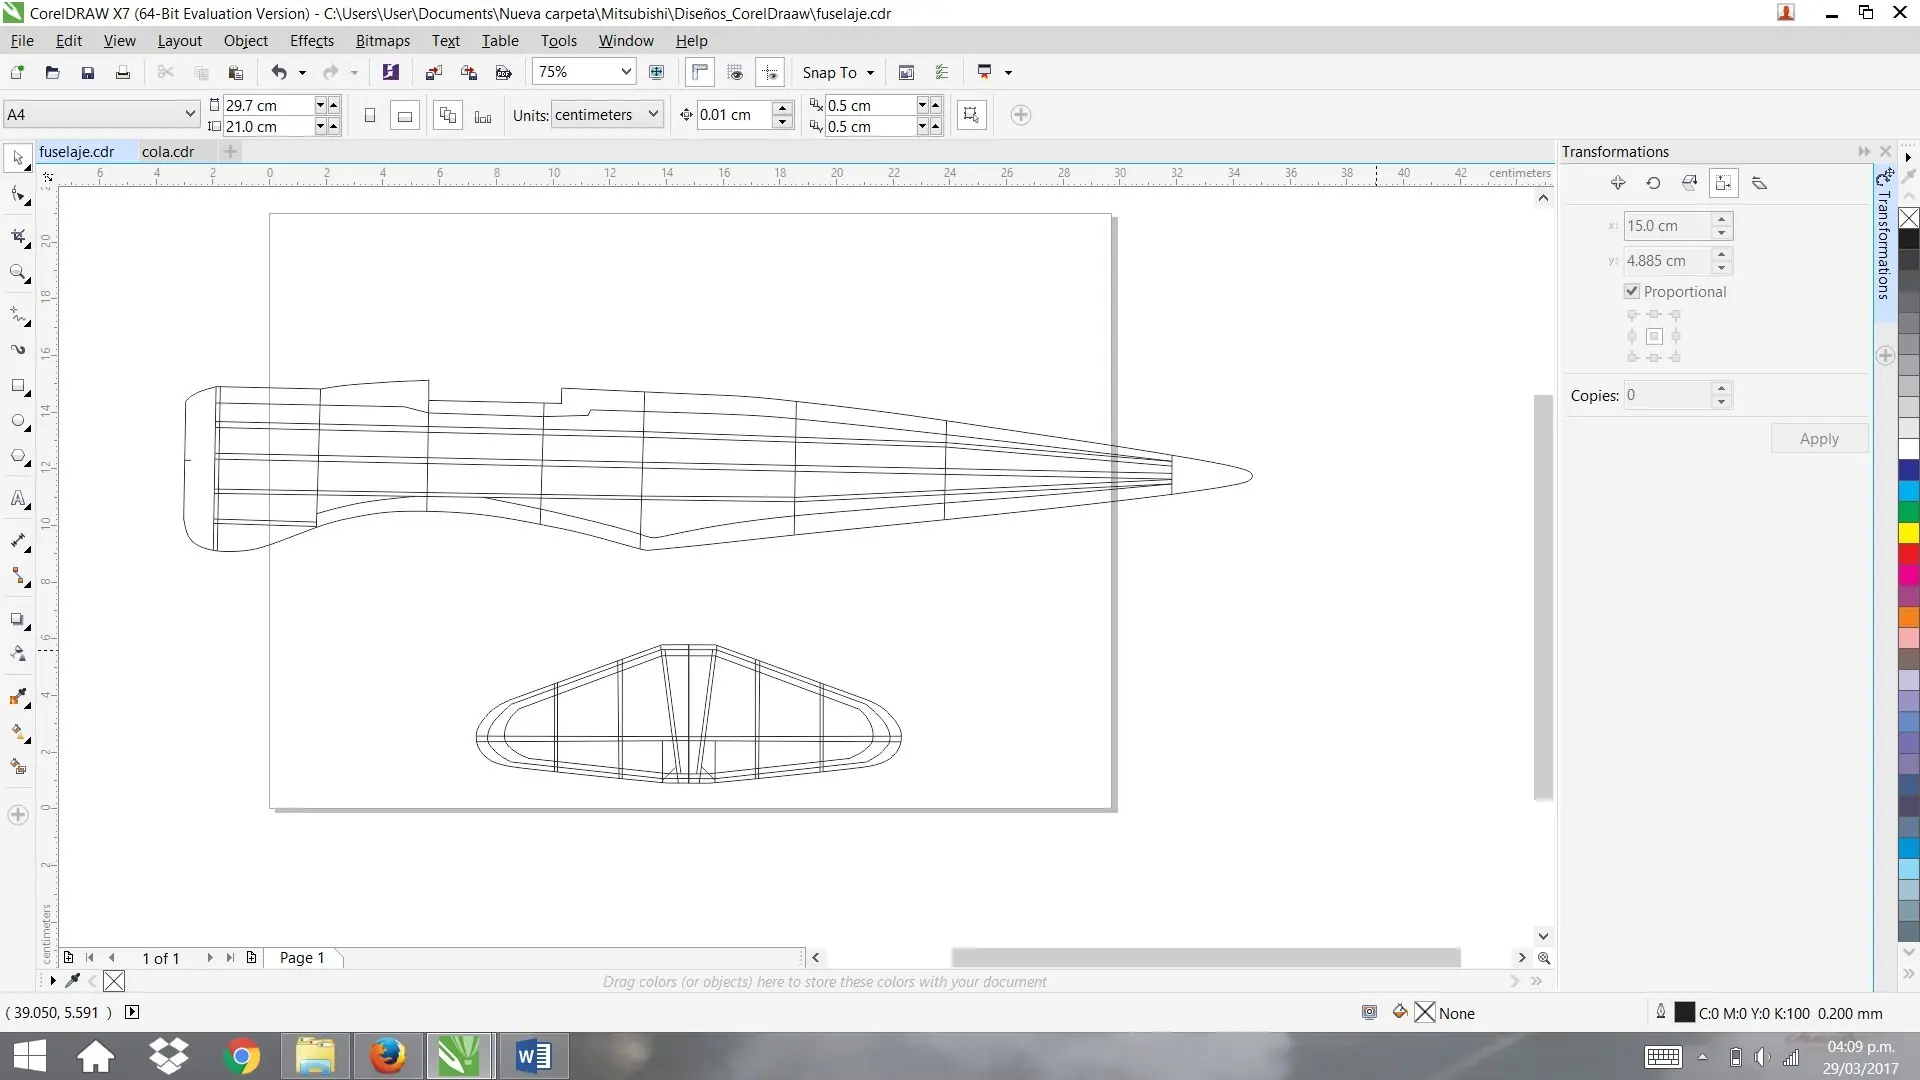Pick the yellow swatch in color palette
This screenshot has height=1080, width=1920.
coord(1909,533)
